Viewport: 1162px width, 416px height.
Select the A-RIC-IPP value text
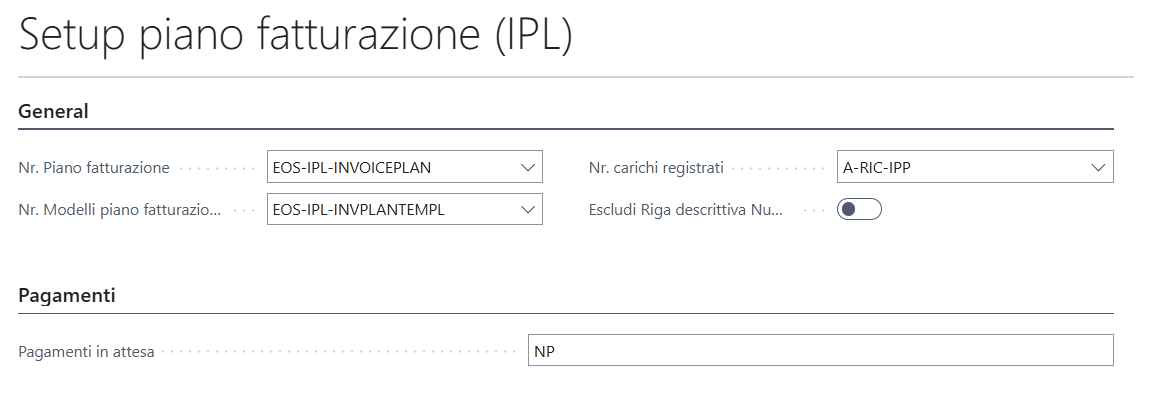tap(877, 168)
